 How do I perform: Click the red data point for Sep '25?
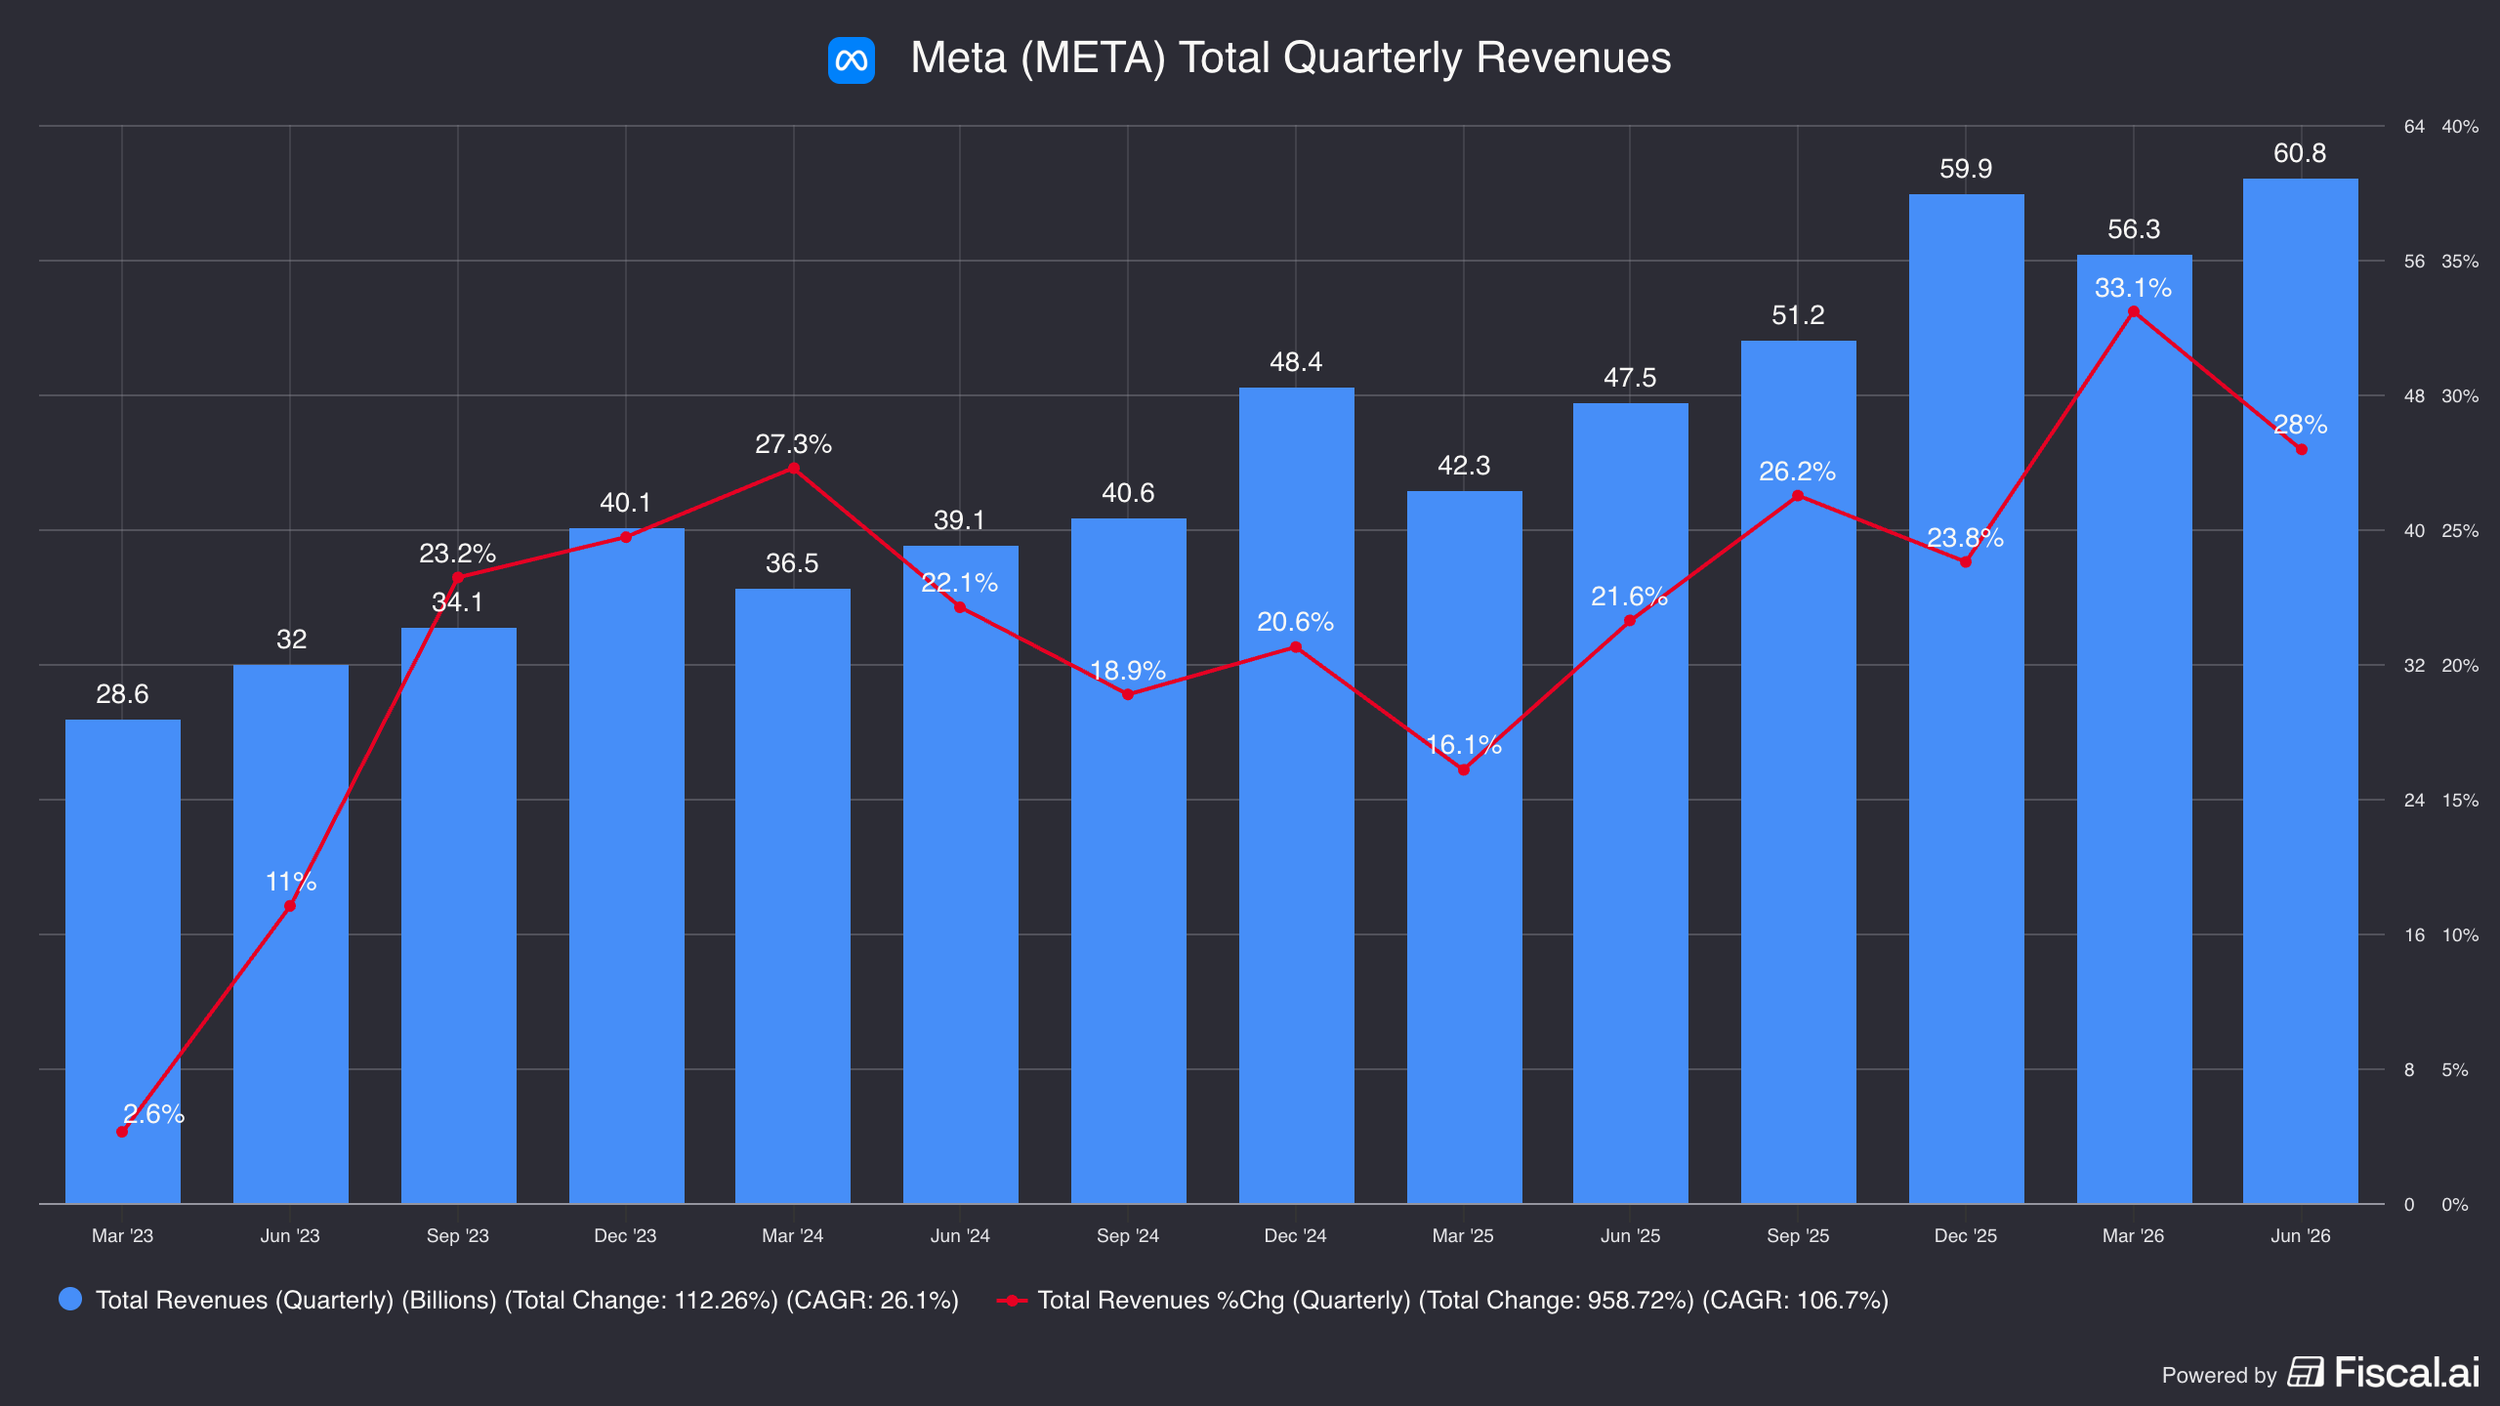tap(1798, 496)
